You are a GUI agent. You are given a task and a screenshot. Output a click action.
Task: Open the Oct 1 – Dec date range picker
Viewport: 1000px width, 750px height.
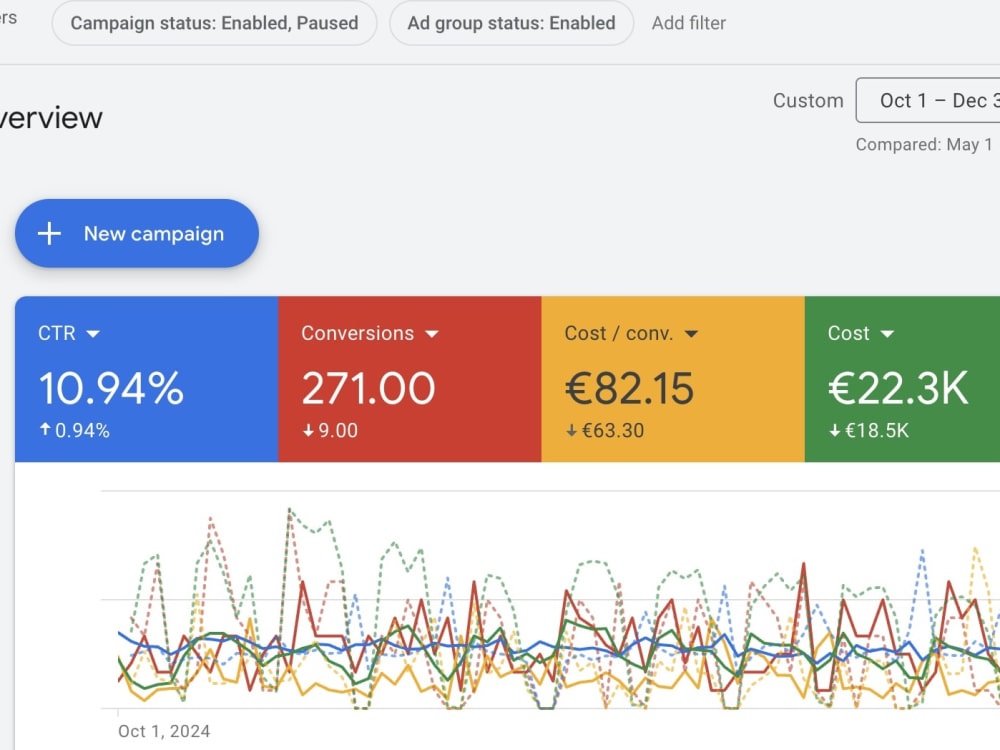[928, 100]
